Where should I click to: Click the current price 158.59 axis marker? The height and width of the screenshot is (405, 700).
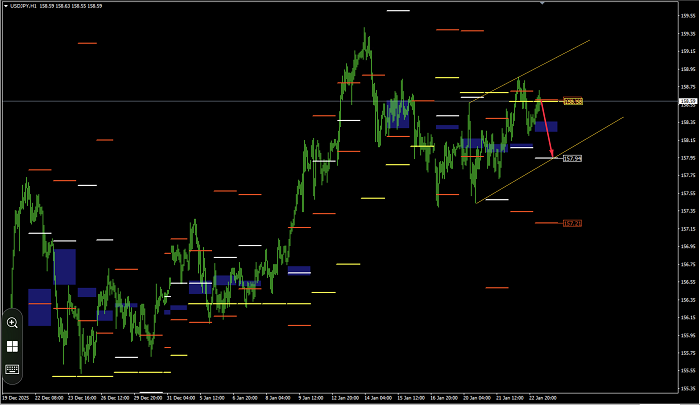pyautogui.click(x=688, y=101)
